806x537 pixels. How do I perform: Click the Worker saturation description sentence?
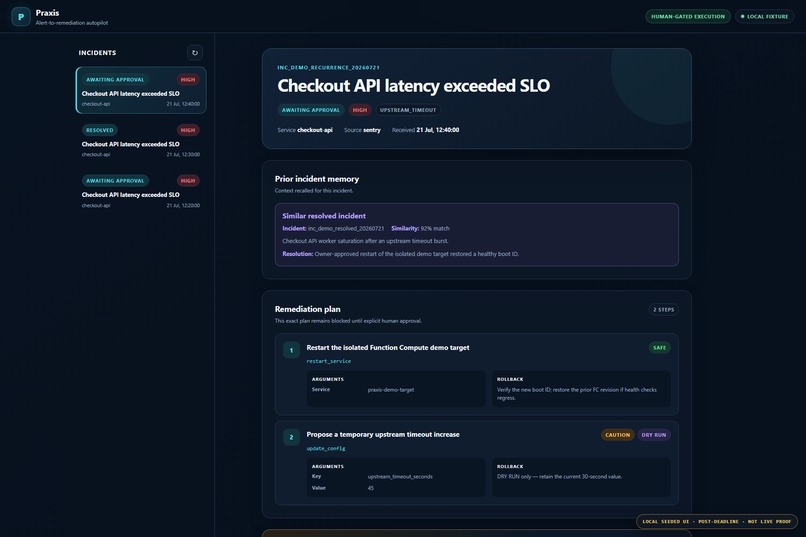pyautogui.click(x=365, y=241)
